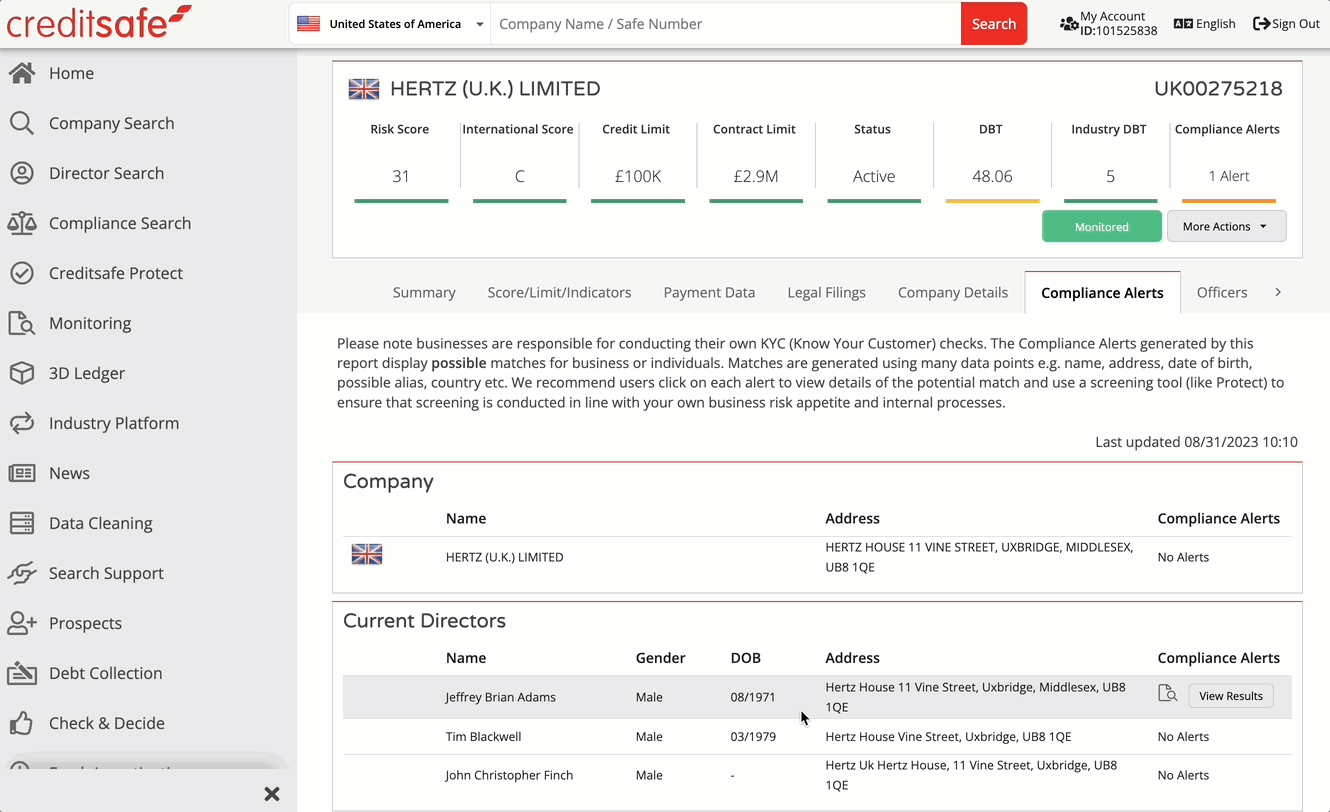This screenshot has height=812, width=1330.
Task: Click the News newspaper icon
Action: [x=21, y=473]
